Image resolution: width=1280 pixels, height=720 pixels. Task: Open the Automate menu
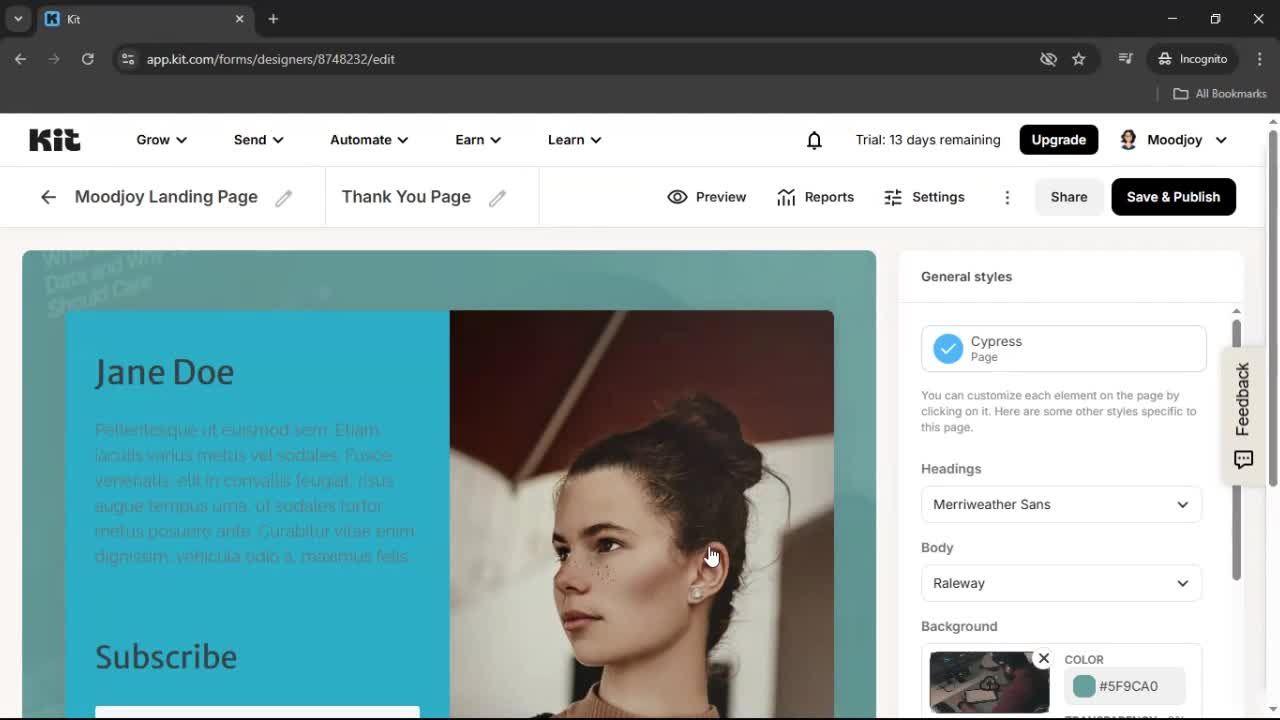pos(368,140)
